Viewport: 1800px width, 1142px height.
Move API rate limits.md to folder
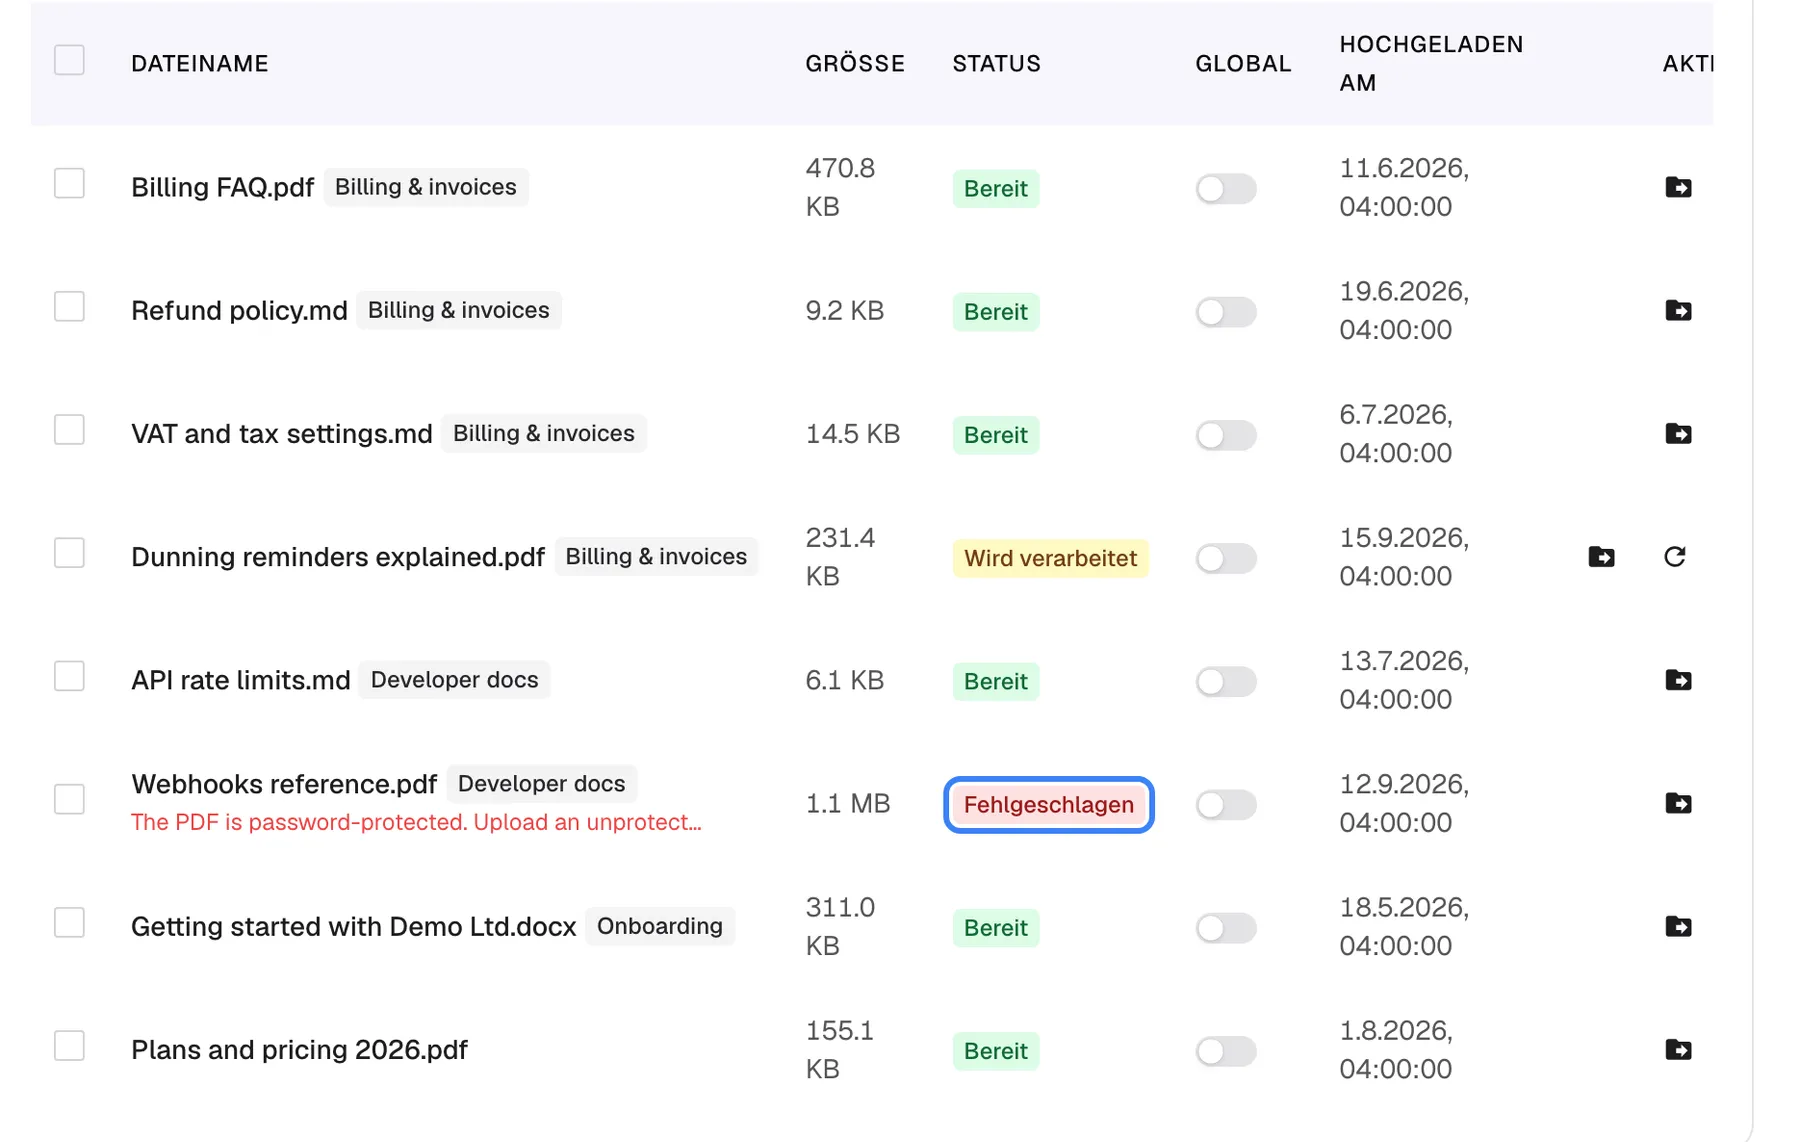pos(1678,680)
